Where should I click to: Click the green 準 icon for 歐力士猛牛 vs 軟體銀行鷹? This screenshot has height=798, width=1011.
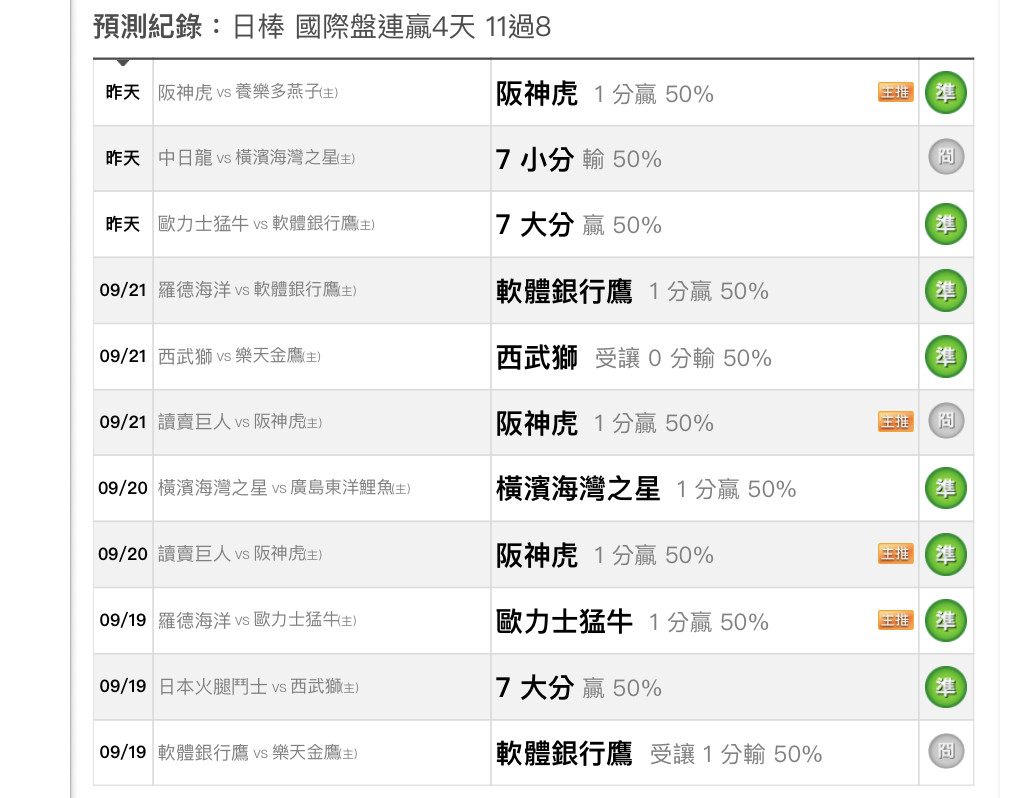945,224
